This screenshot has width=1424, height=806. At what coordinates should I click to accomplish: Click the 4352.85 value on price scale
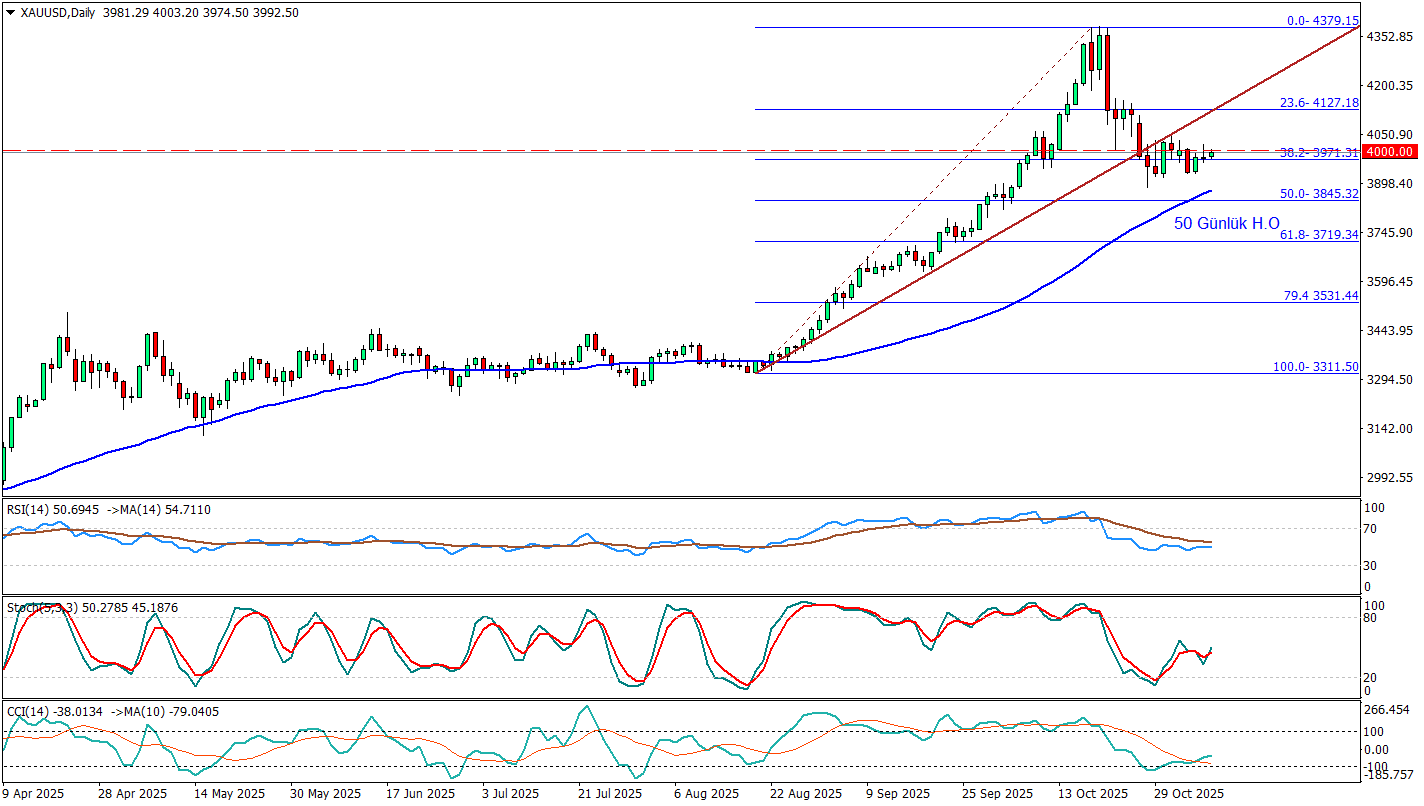[1391, 37]
